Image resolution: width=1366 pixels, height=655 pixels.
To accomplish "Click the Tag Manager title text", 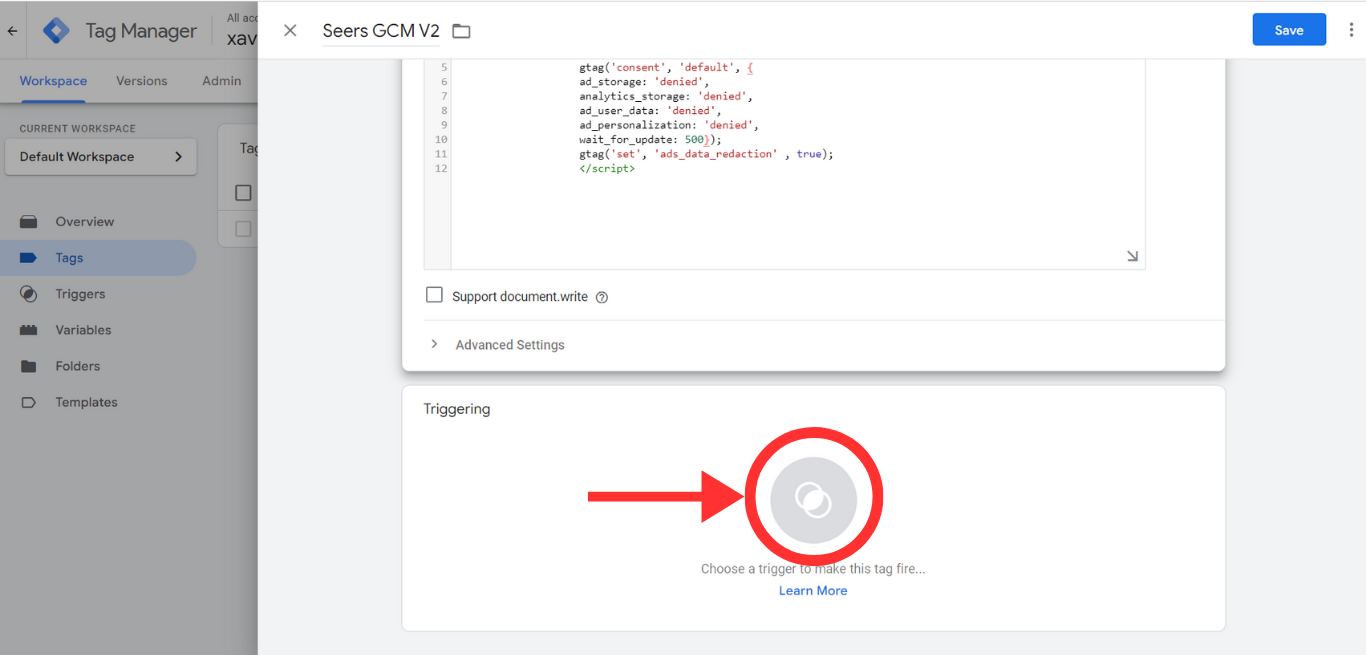I will 141,31.
